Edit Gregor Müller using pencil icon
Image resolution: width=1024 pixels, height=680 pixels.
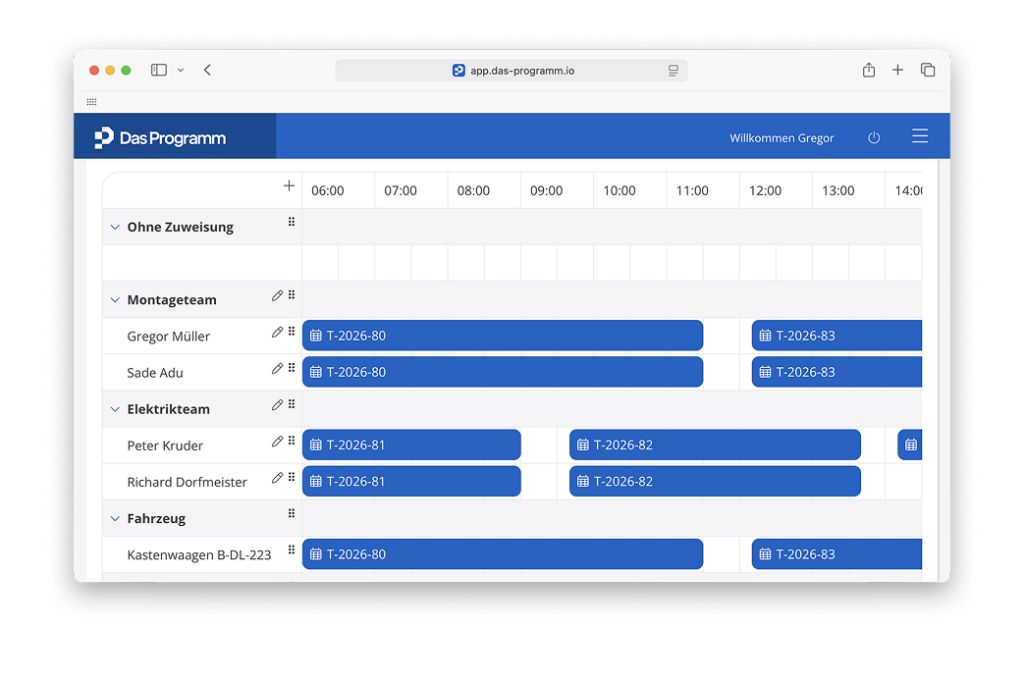coord(277,332)
